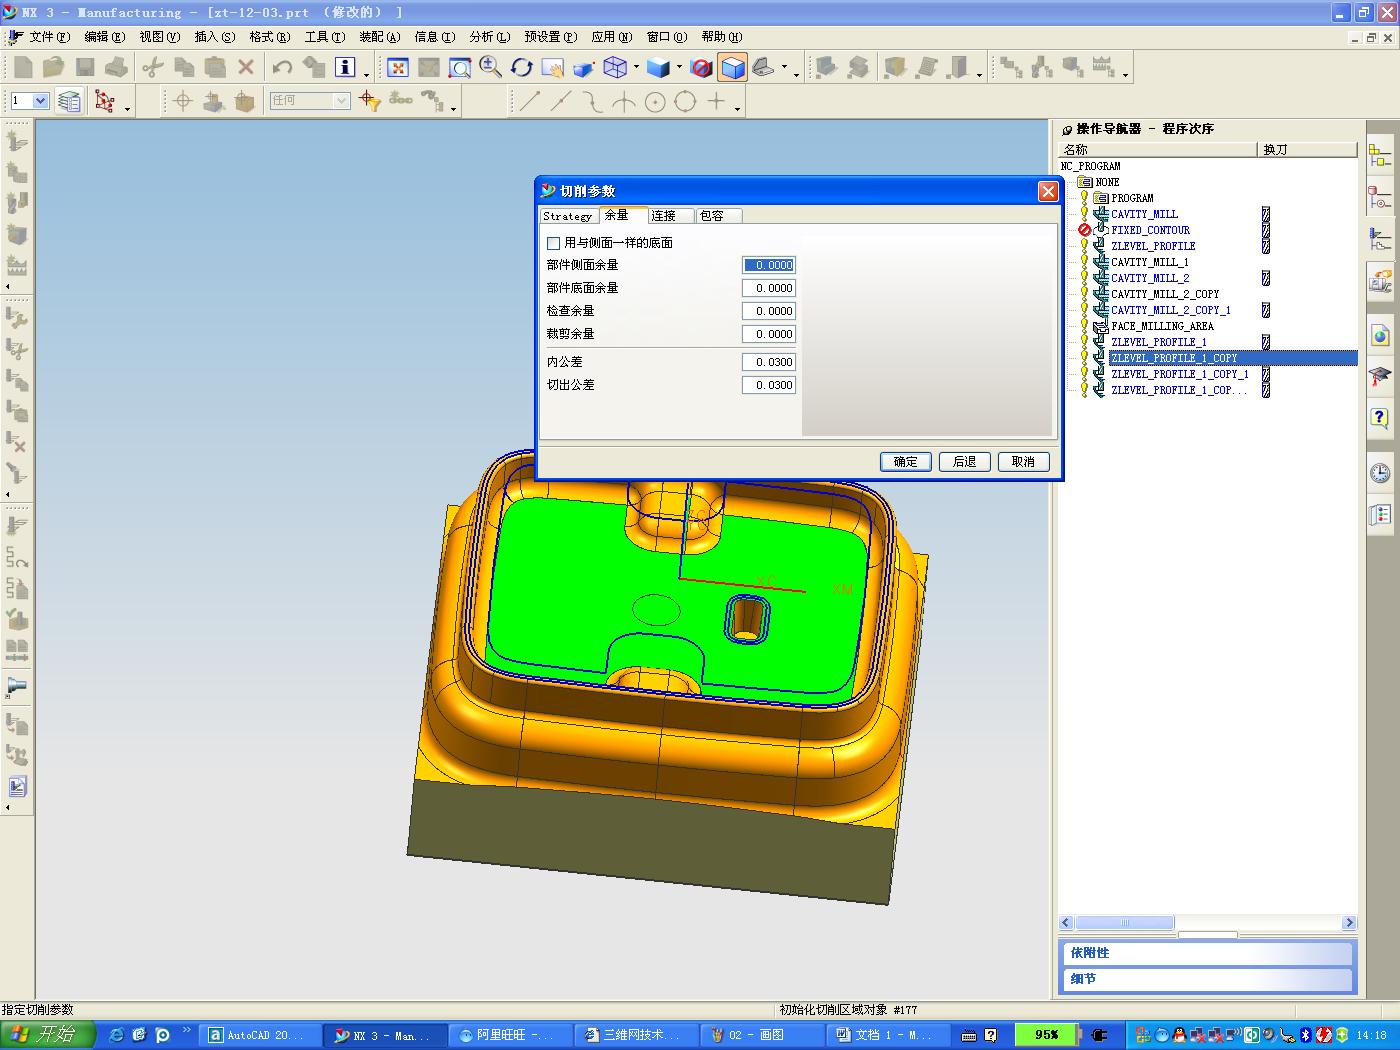Click the Open file folder icon

(54, 67)
